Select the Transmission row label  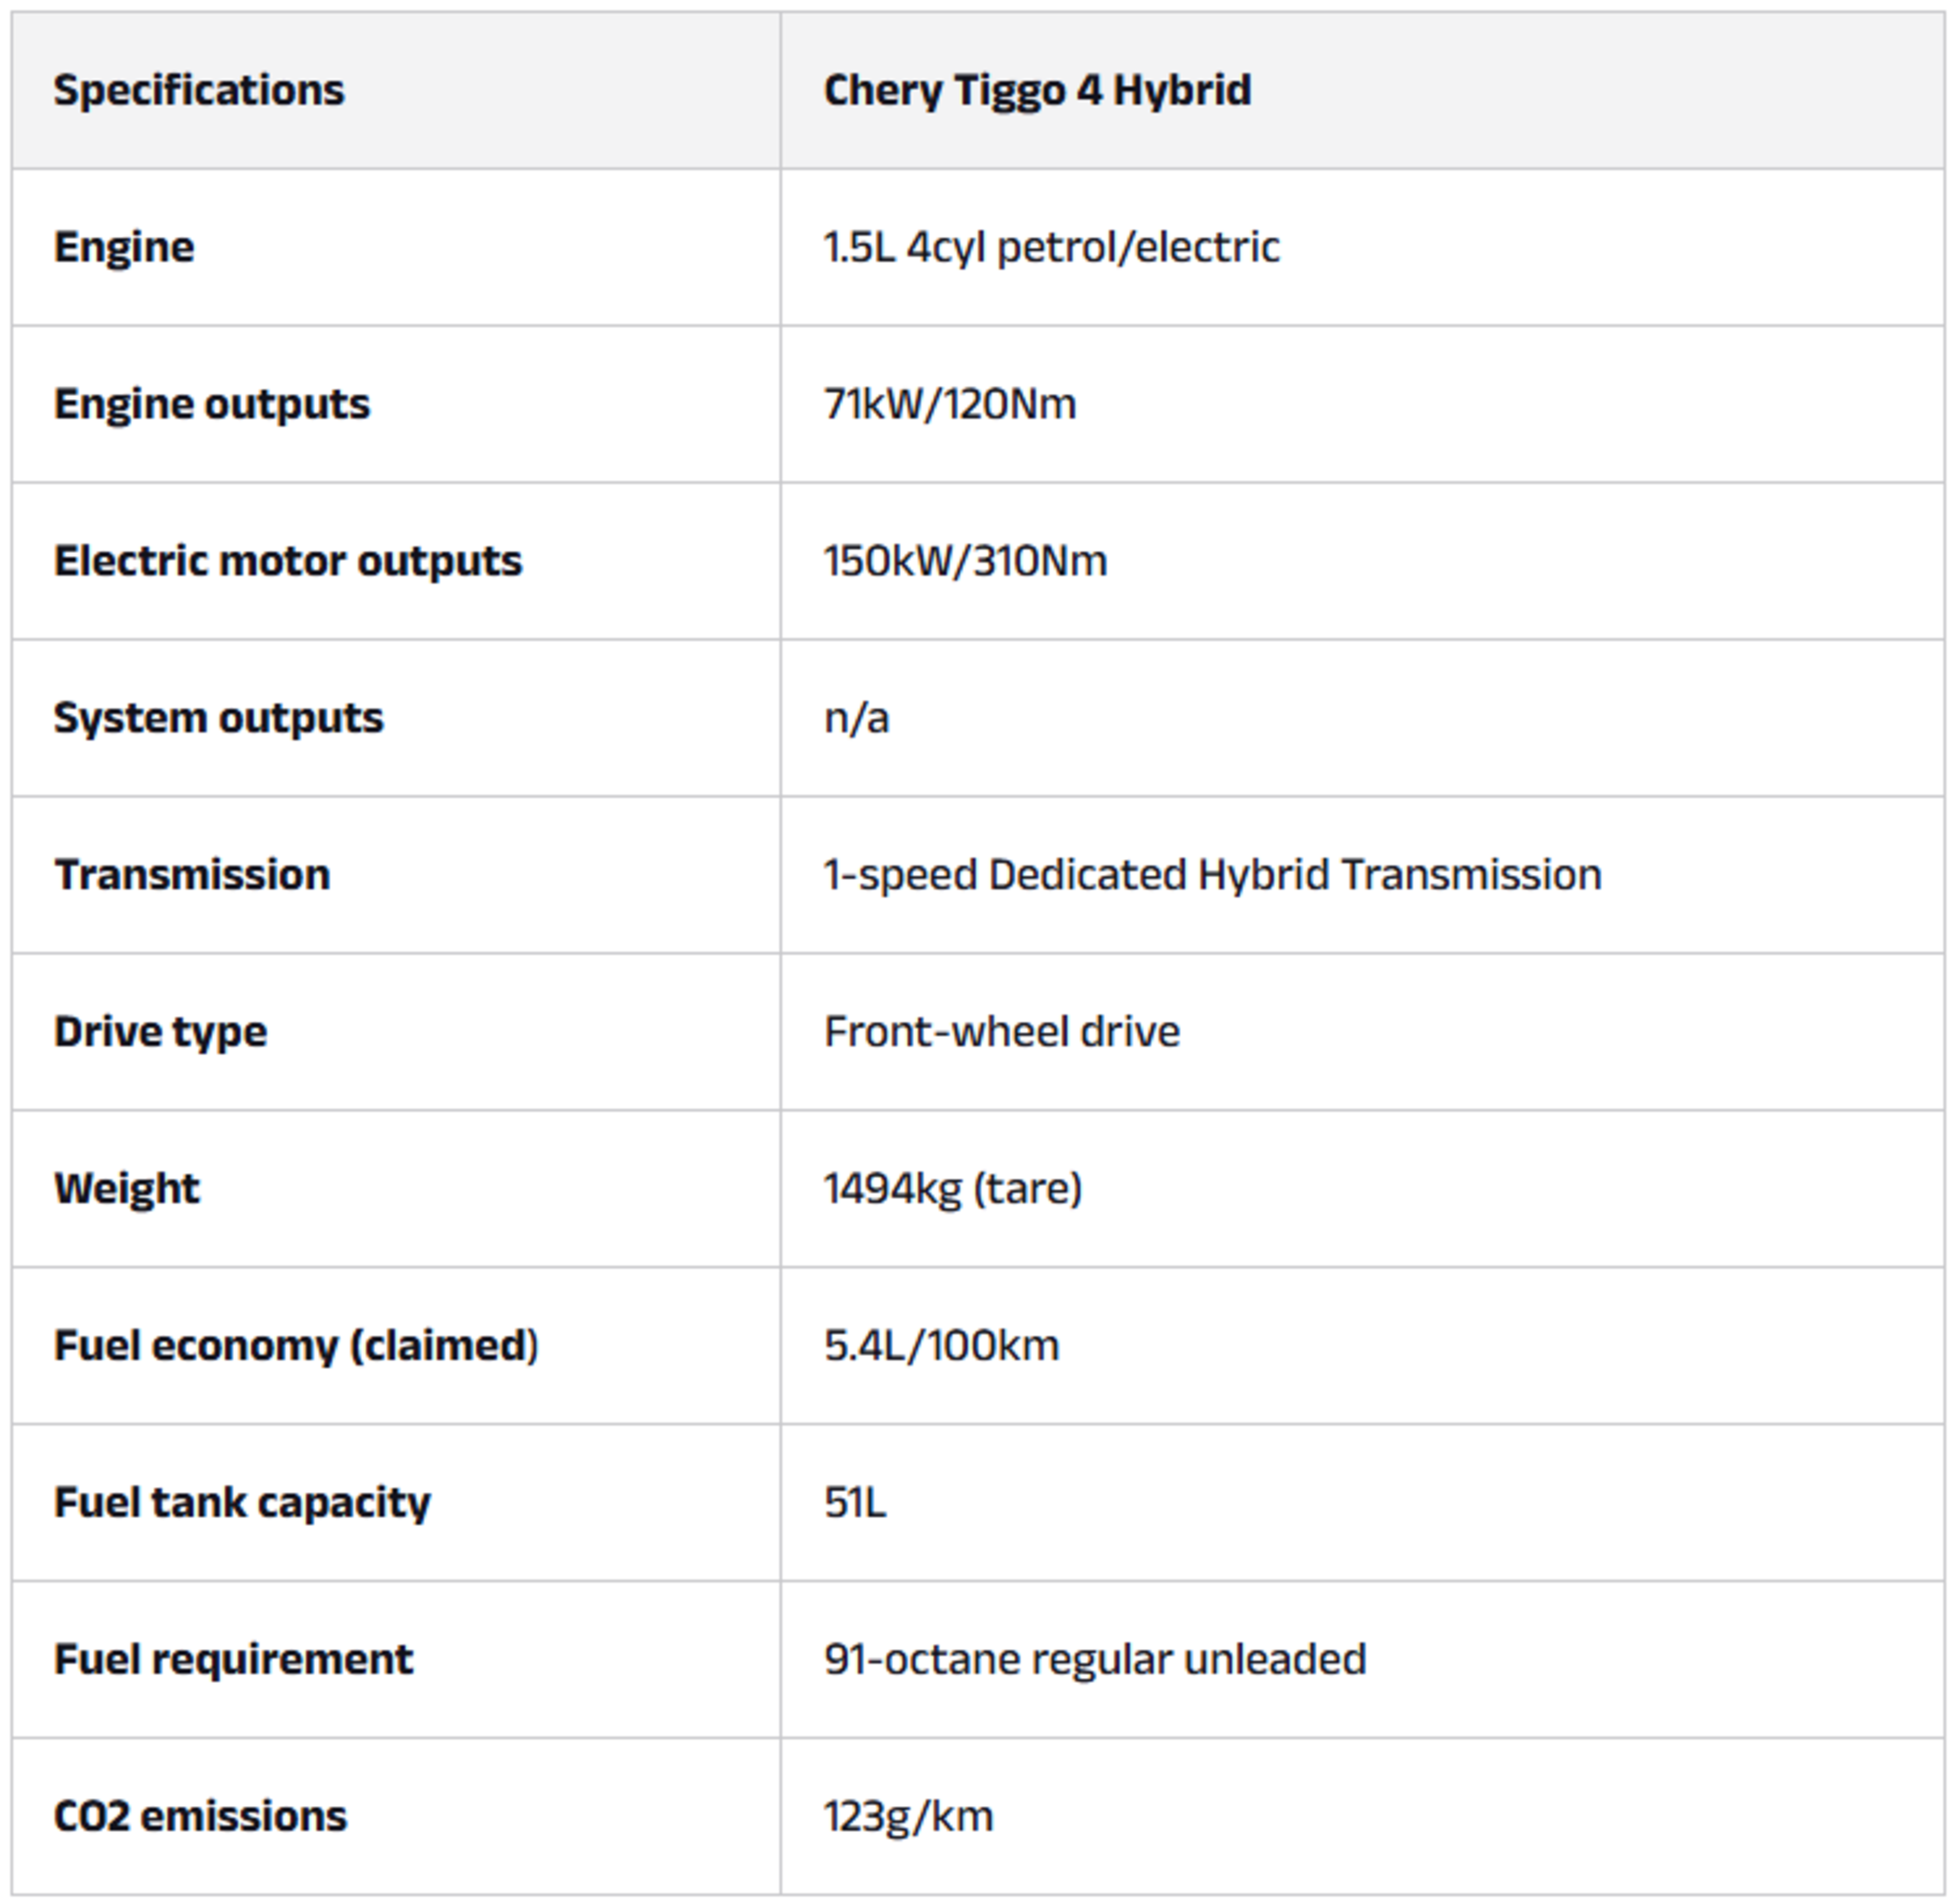click(x=192, y=875)
